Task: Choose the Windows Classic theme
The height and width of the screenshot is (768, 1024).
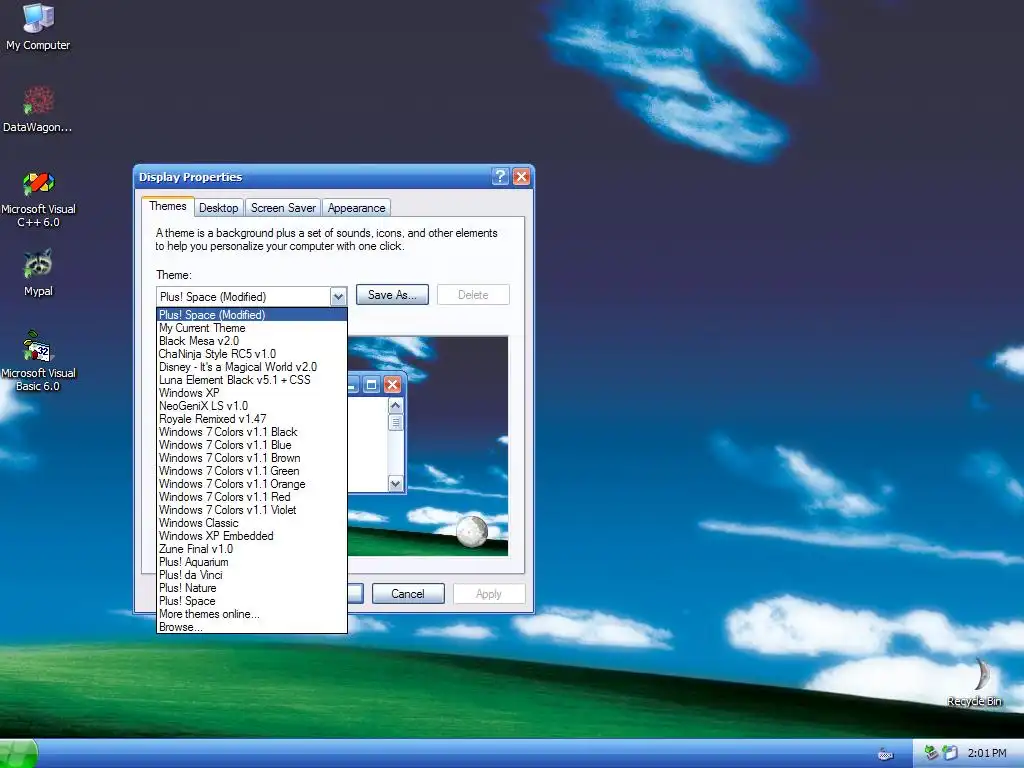Action: [251, 523]
